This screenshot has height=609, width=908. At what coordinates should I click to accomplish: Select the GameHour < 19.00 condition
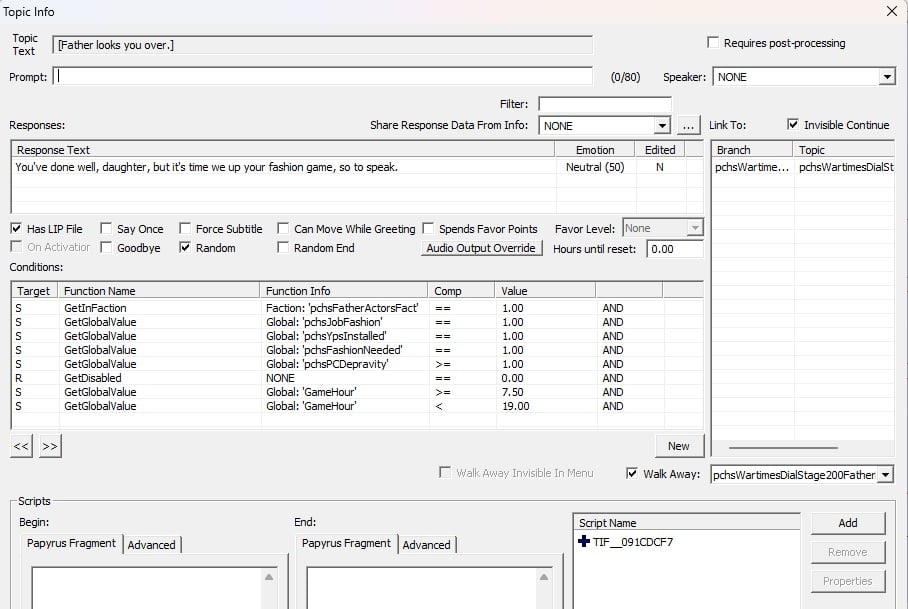pyautogui.click(x=357, y=406)
